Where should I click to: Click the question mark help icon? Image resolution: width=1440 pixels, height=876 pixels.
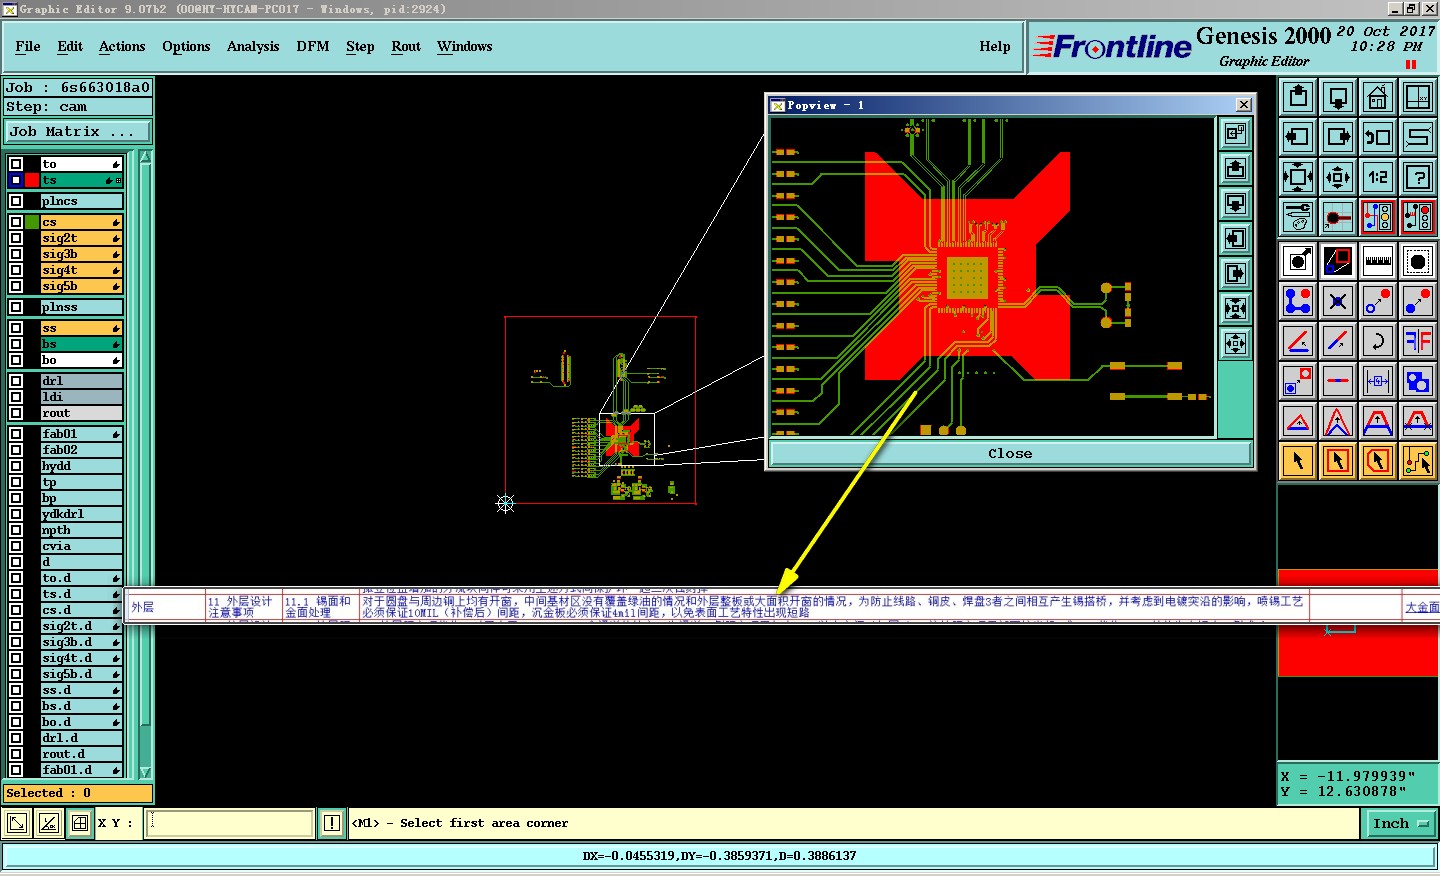[x=1418, y=177]
